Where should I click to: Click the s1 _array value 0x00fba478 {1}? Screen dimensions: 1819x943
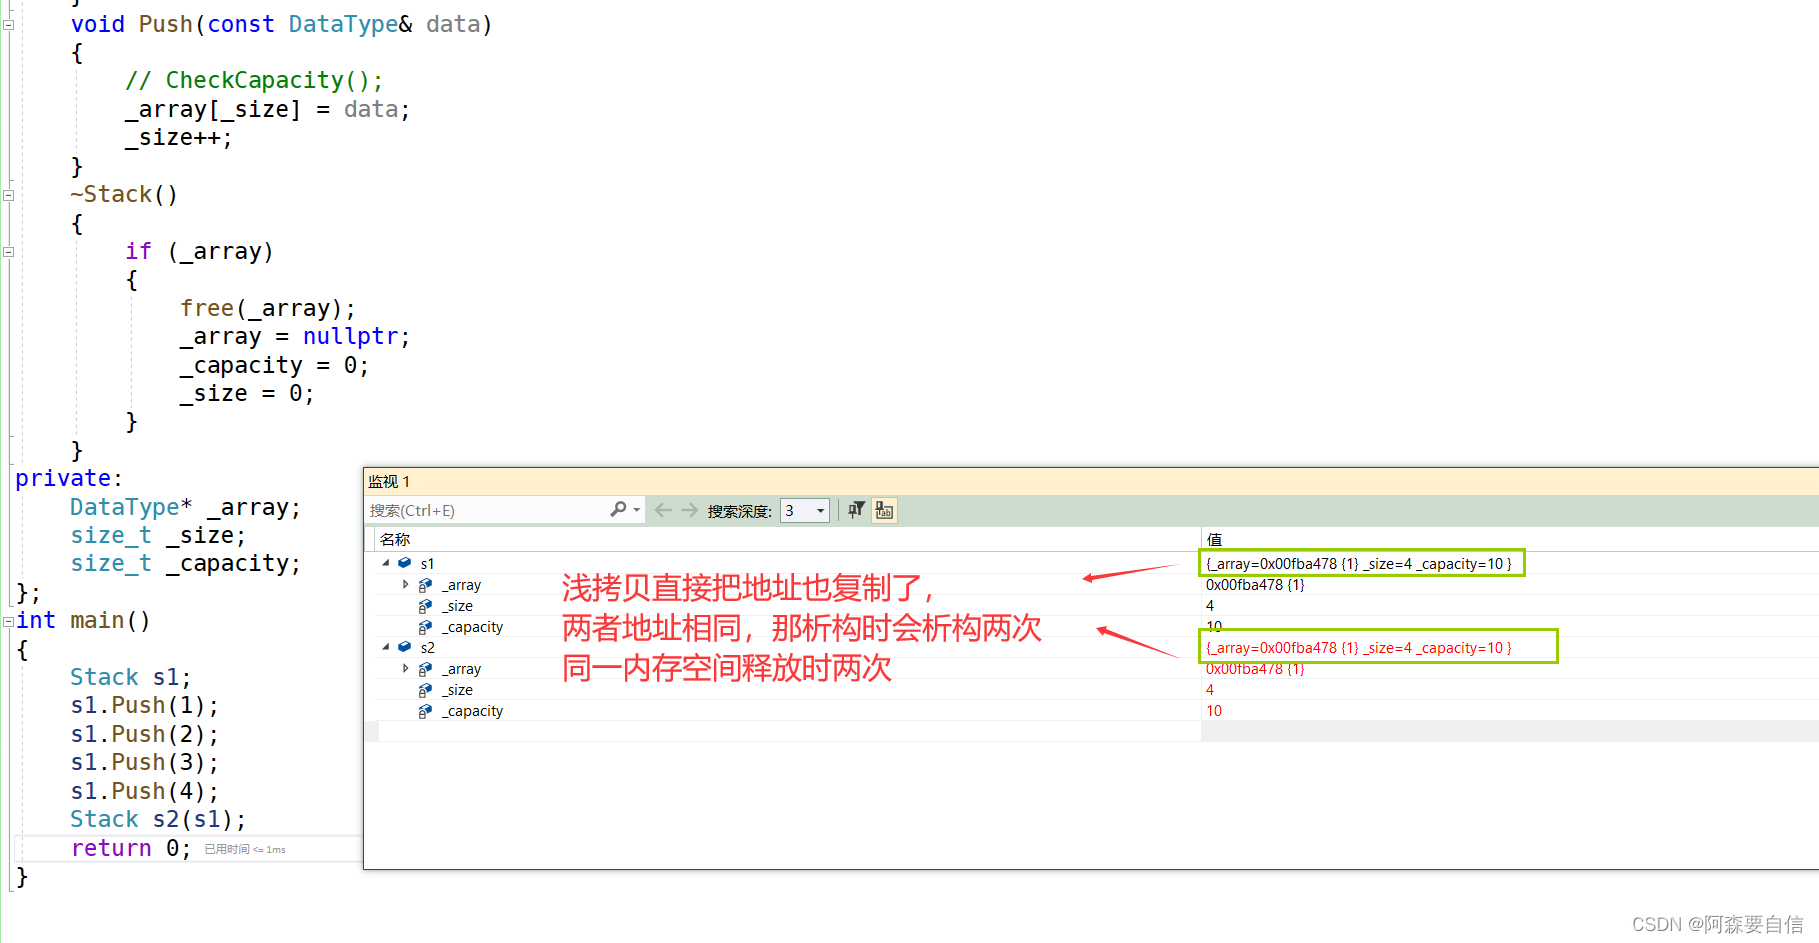click(x=1255, y=585)
